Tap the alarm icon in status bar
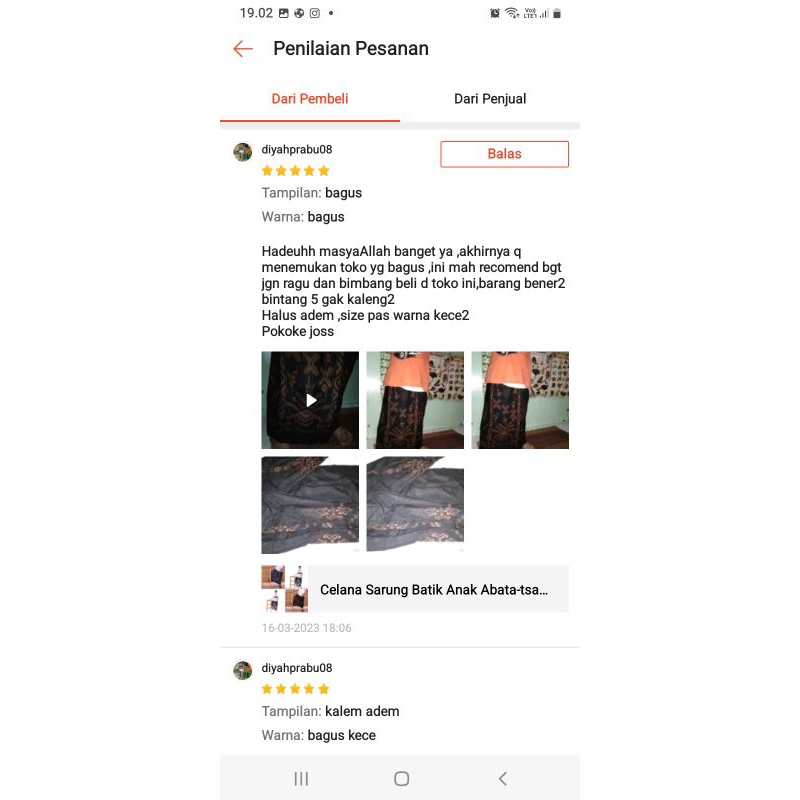800x800 pixels. point(494,13)
